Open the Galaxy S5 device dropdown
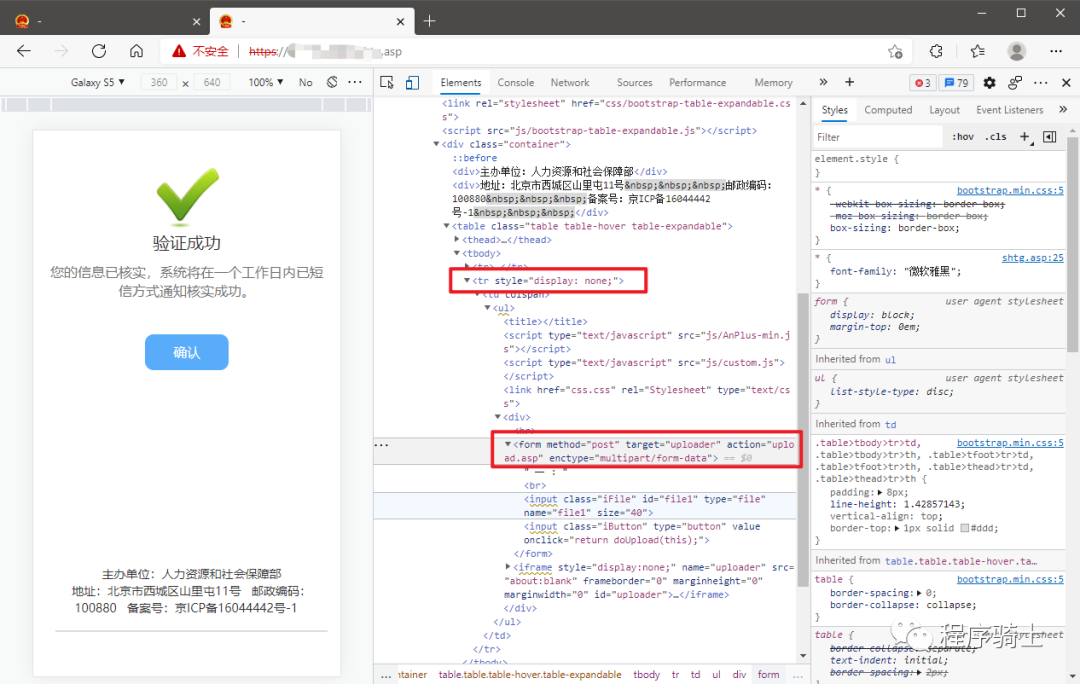1080x684 pixels. coord(98,82)
